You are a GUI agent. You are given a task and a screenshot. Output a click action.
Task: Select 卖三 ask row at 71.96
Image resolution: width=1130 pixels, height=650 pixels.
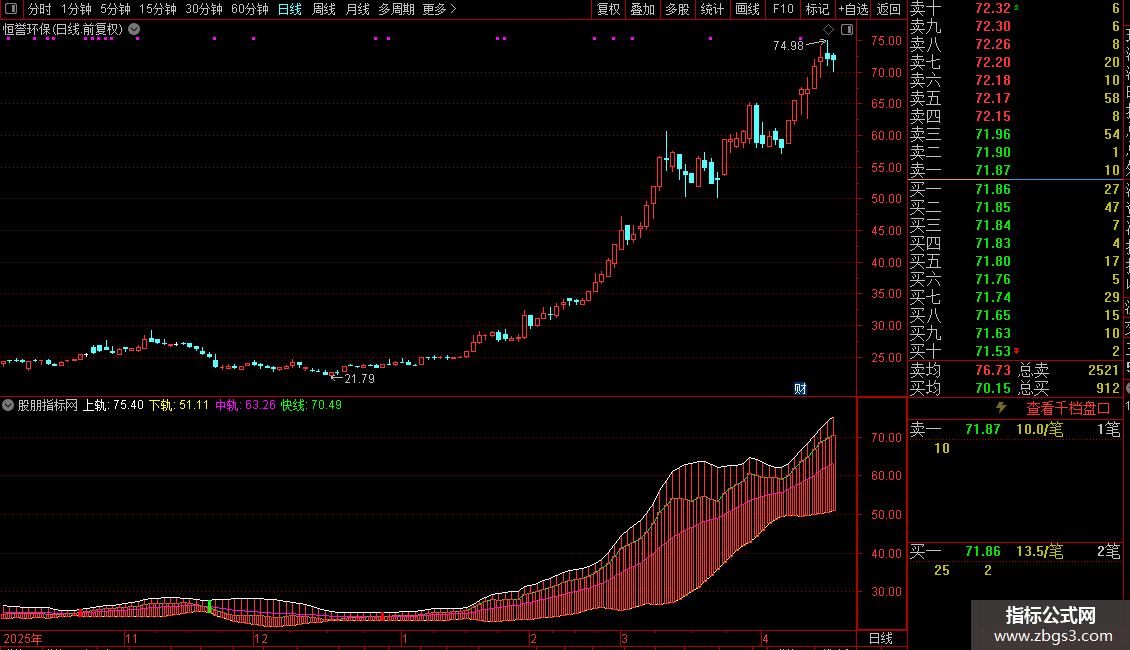click(x=1015, y=134)
